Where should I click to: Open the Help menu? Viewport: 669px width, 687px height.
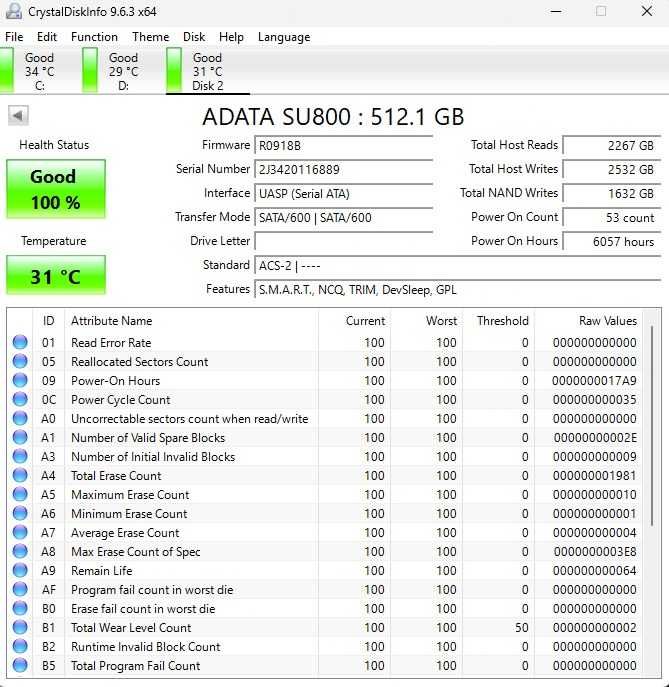tap(231, 37)
